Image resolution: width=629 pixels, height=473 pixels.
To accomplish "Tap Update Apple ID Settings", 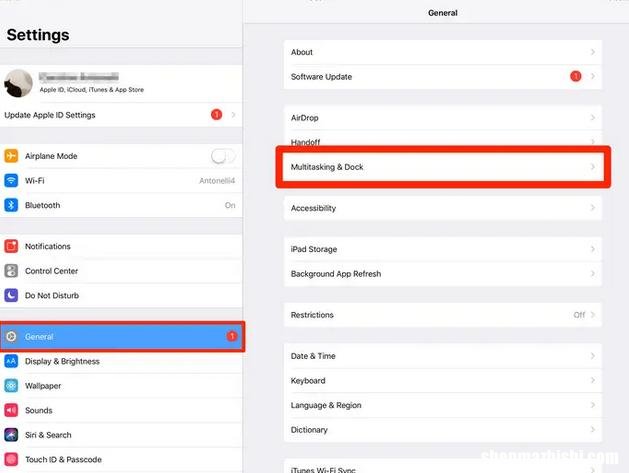I will click(121, 115).
